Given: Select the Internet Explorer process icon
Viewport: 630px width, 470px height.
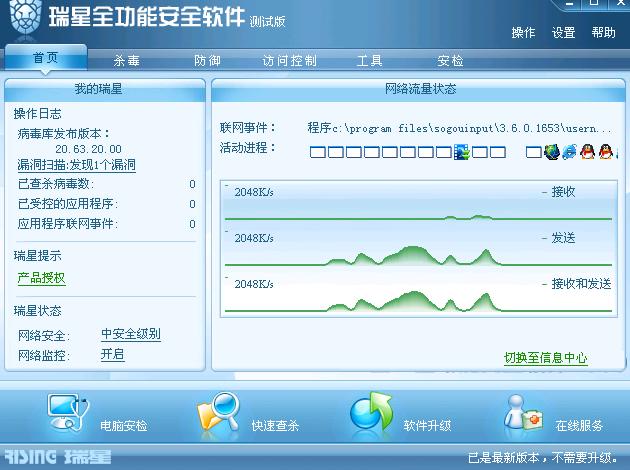Looking at the screenshot, I should click(569, 152).
